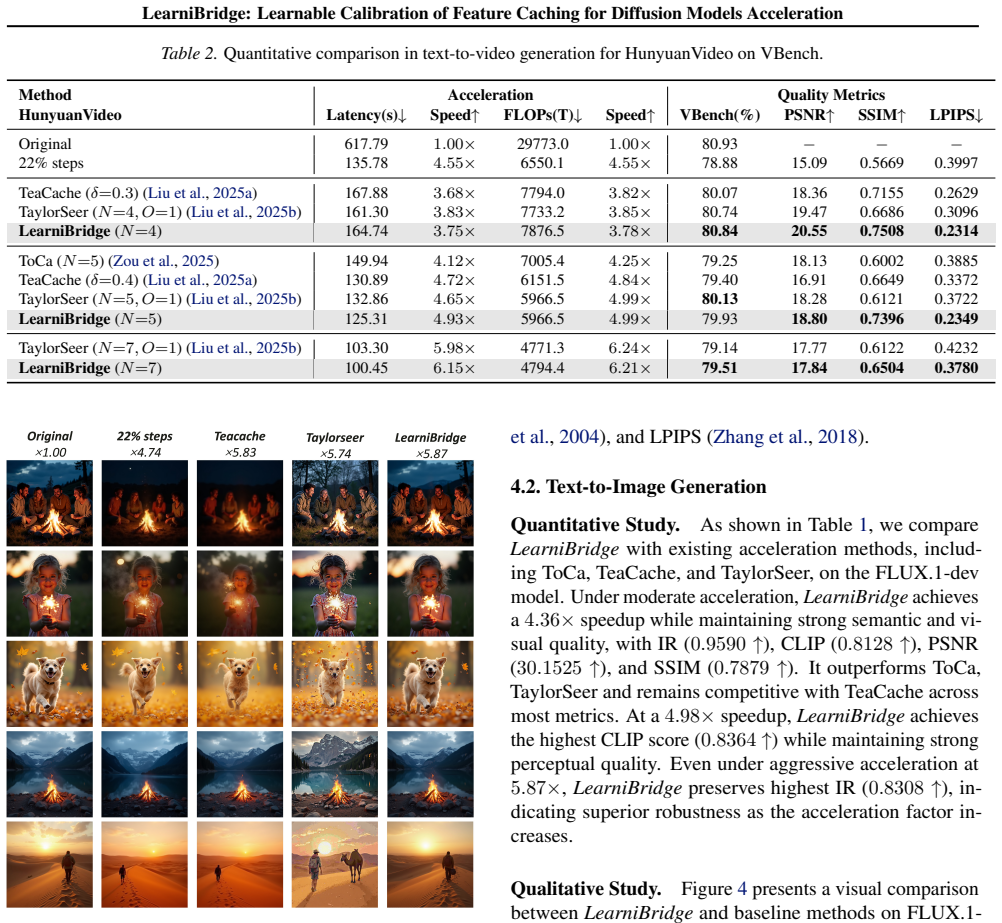Click the 'Teacache' figure column label

pyautogui.click(x=240, y=437)
